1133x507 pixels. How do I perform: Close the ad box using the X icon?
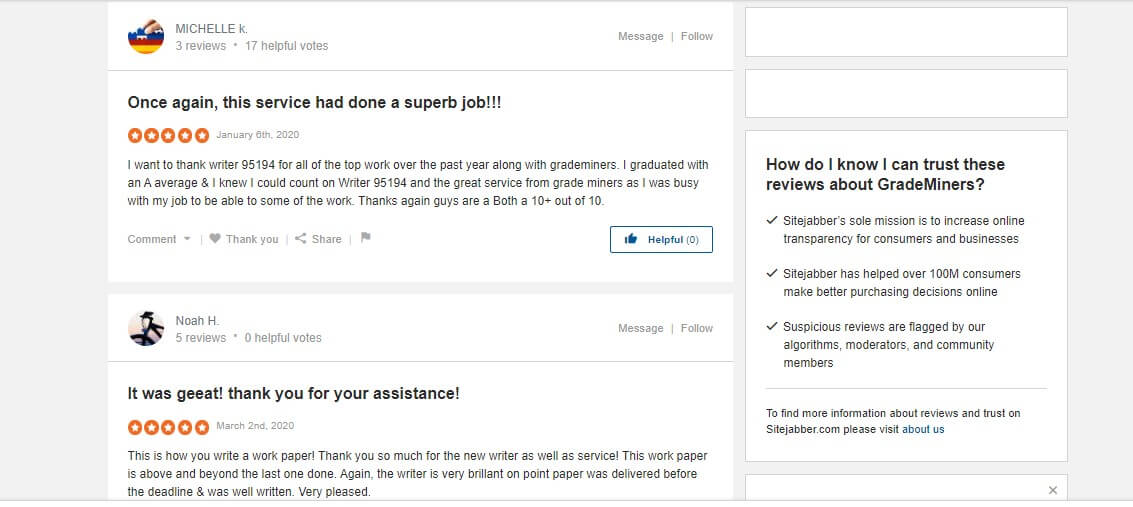[1052, 490]
